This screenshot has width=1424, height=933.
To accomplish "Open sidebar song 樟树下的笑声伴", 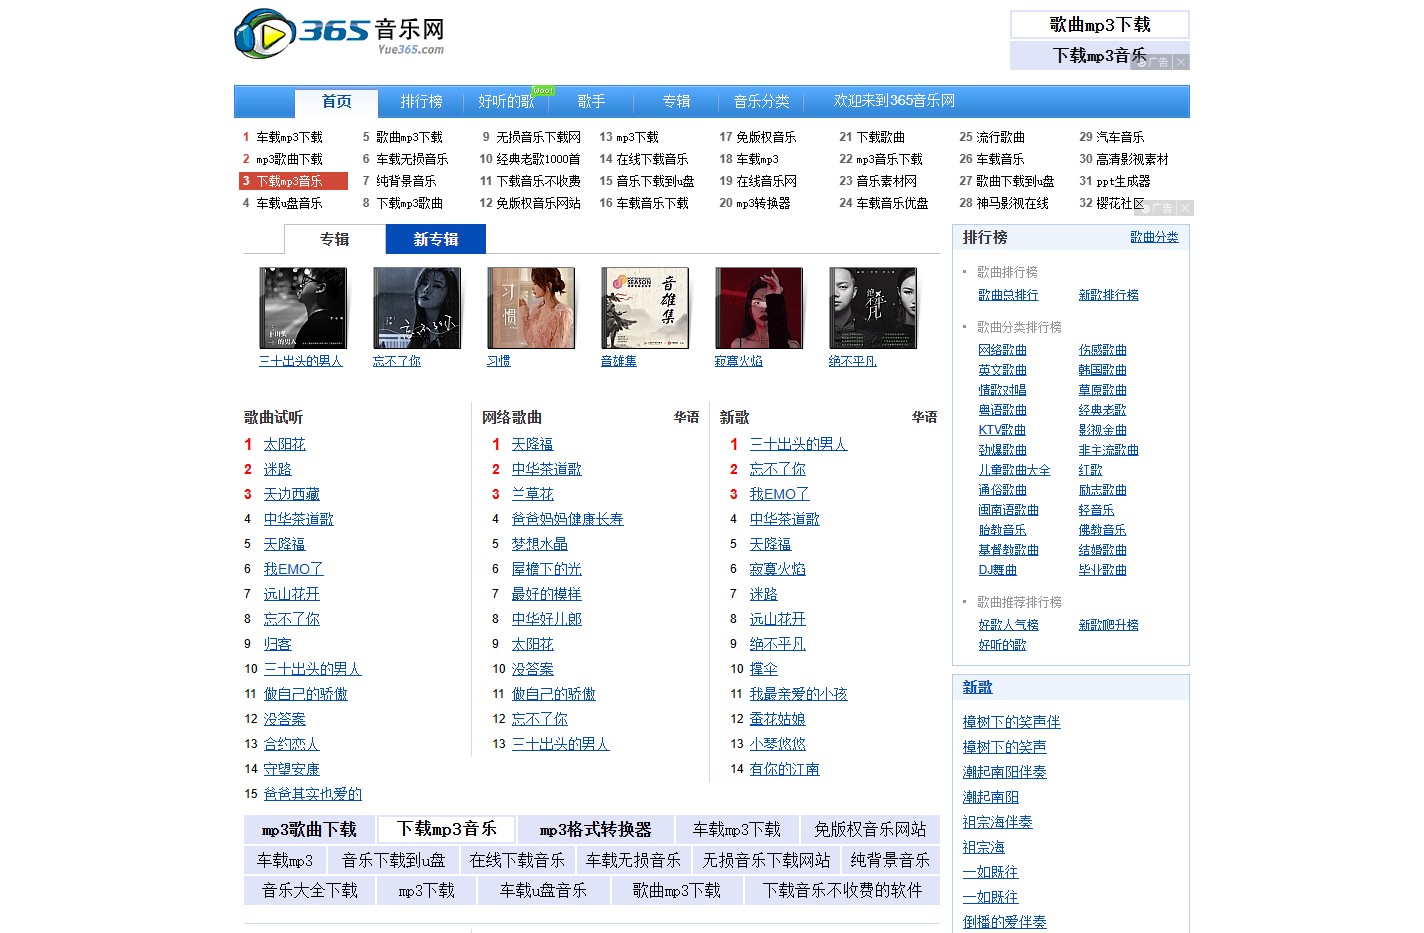I will point(1011,722).
